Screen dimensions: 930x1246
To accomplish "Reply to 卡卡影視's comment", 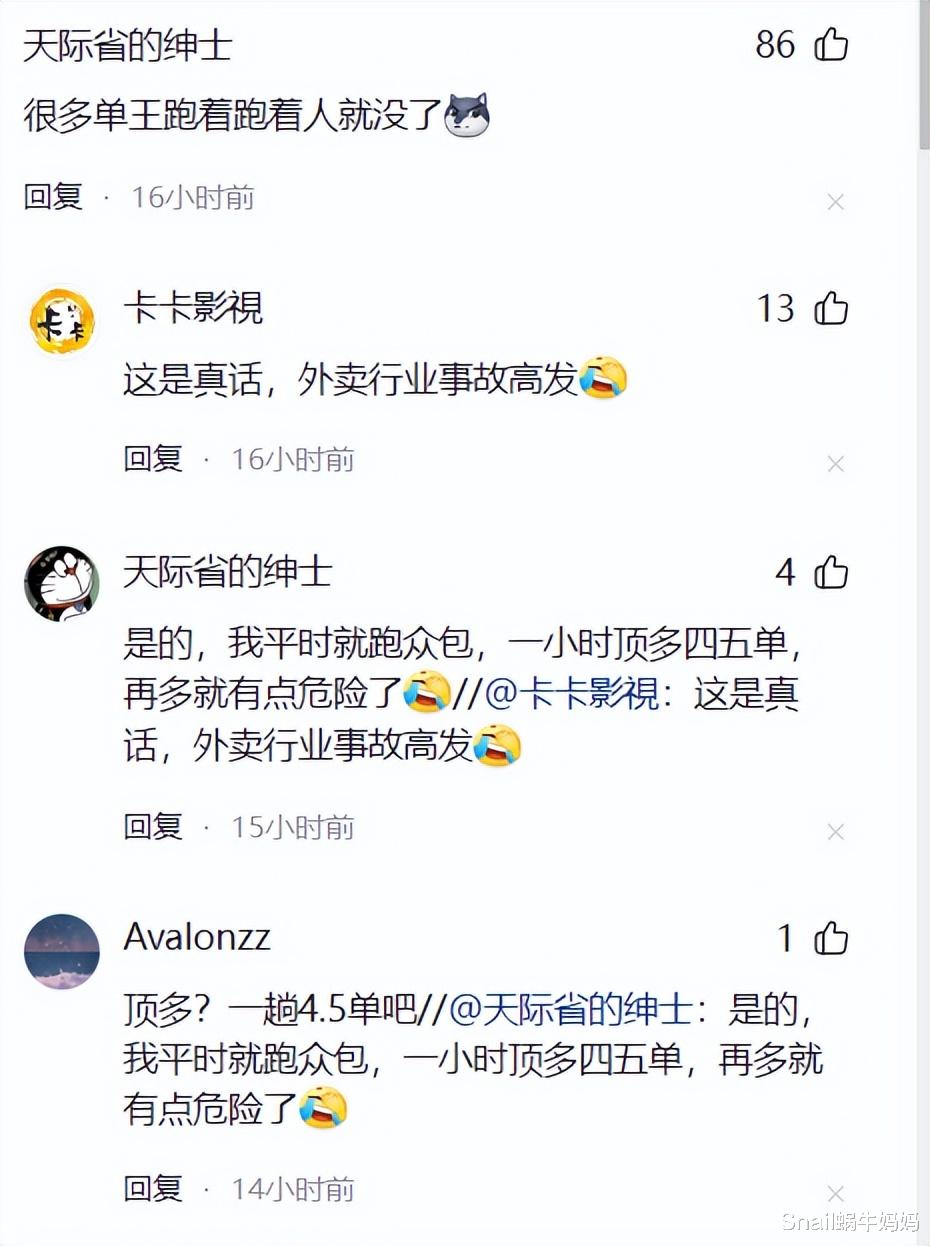I will pos(153,459).
